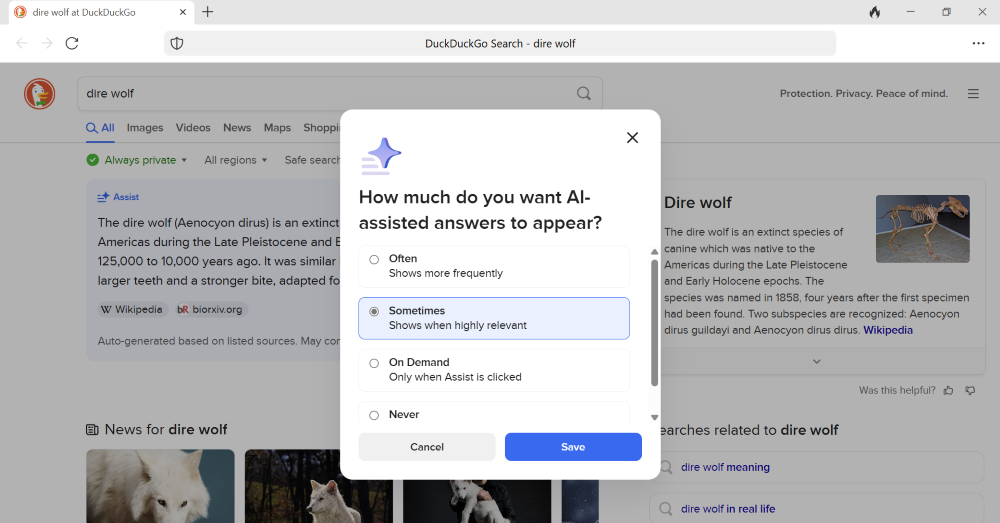Viewport: 1000px width, 523px height.
Task: Open the Wikipedia source chip
Action: click(x=132, y=309)
